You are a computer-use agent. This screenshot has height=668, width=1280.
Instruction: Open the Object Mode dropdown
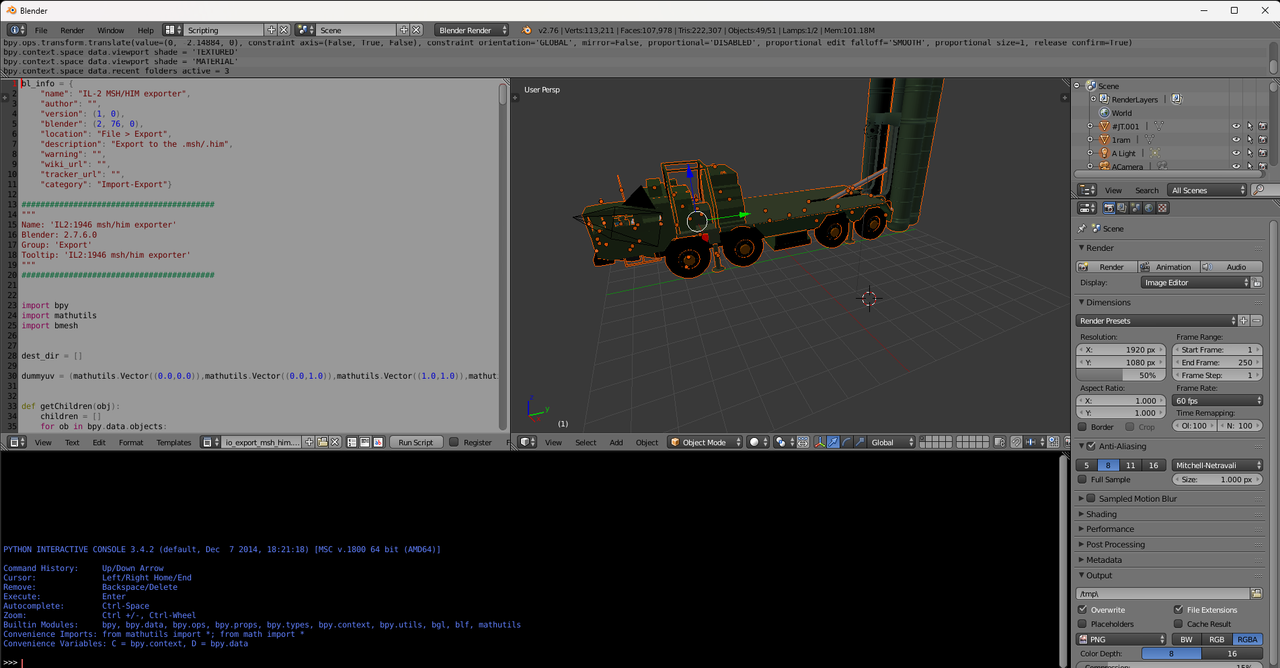click(706, 442)
